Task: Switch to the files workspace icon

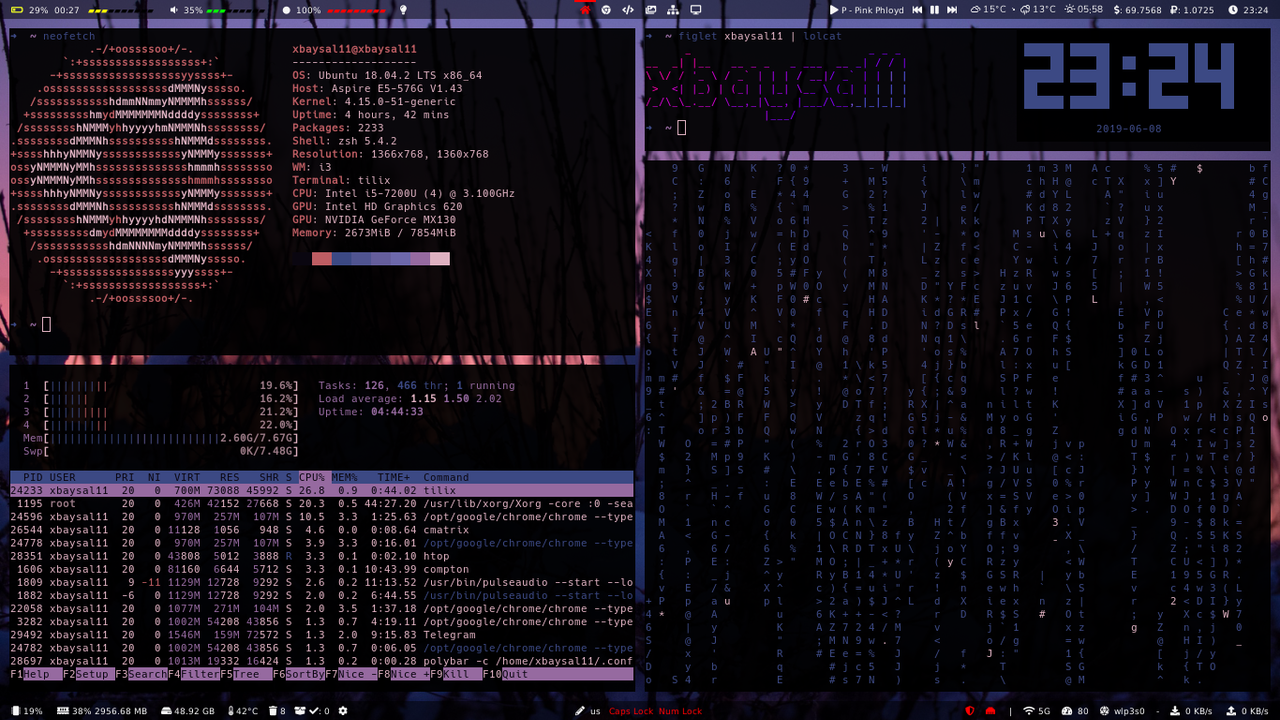Action: (651, 9)
